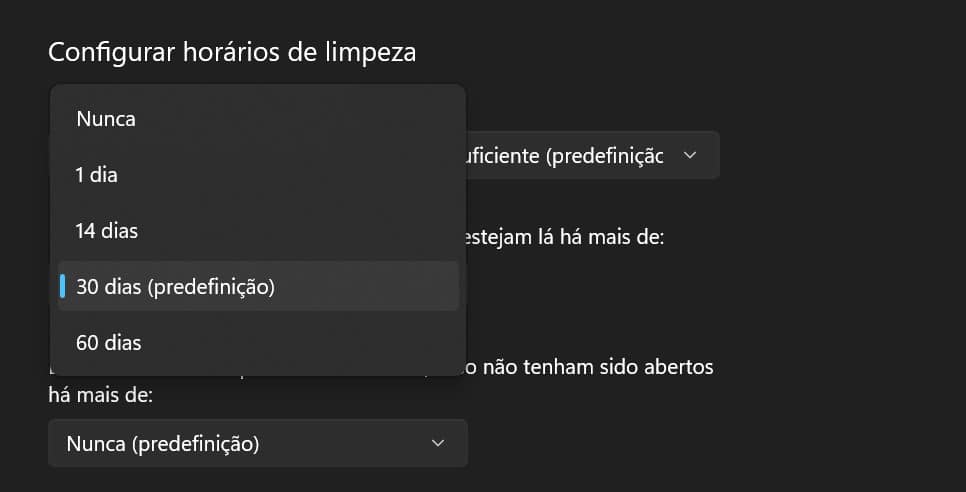Click the "estejam lá há mais de:" label
966x492 pixels.
tap(565, 238)
